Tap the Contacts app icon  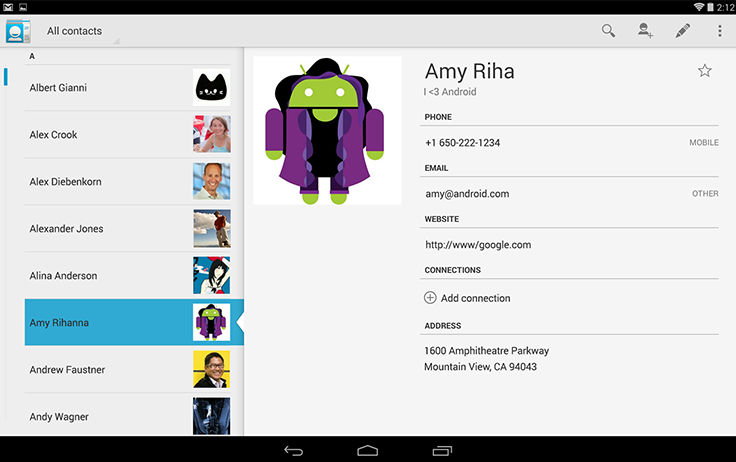tap(18, 31)
